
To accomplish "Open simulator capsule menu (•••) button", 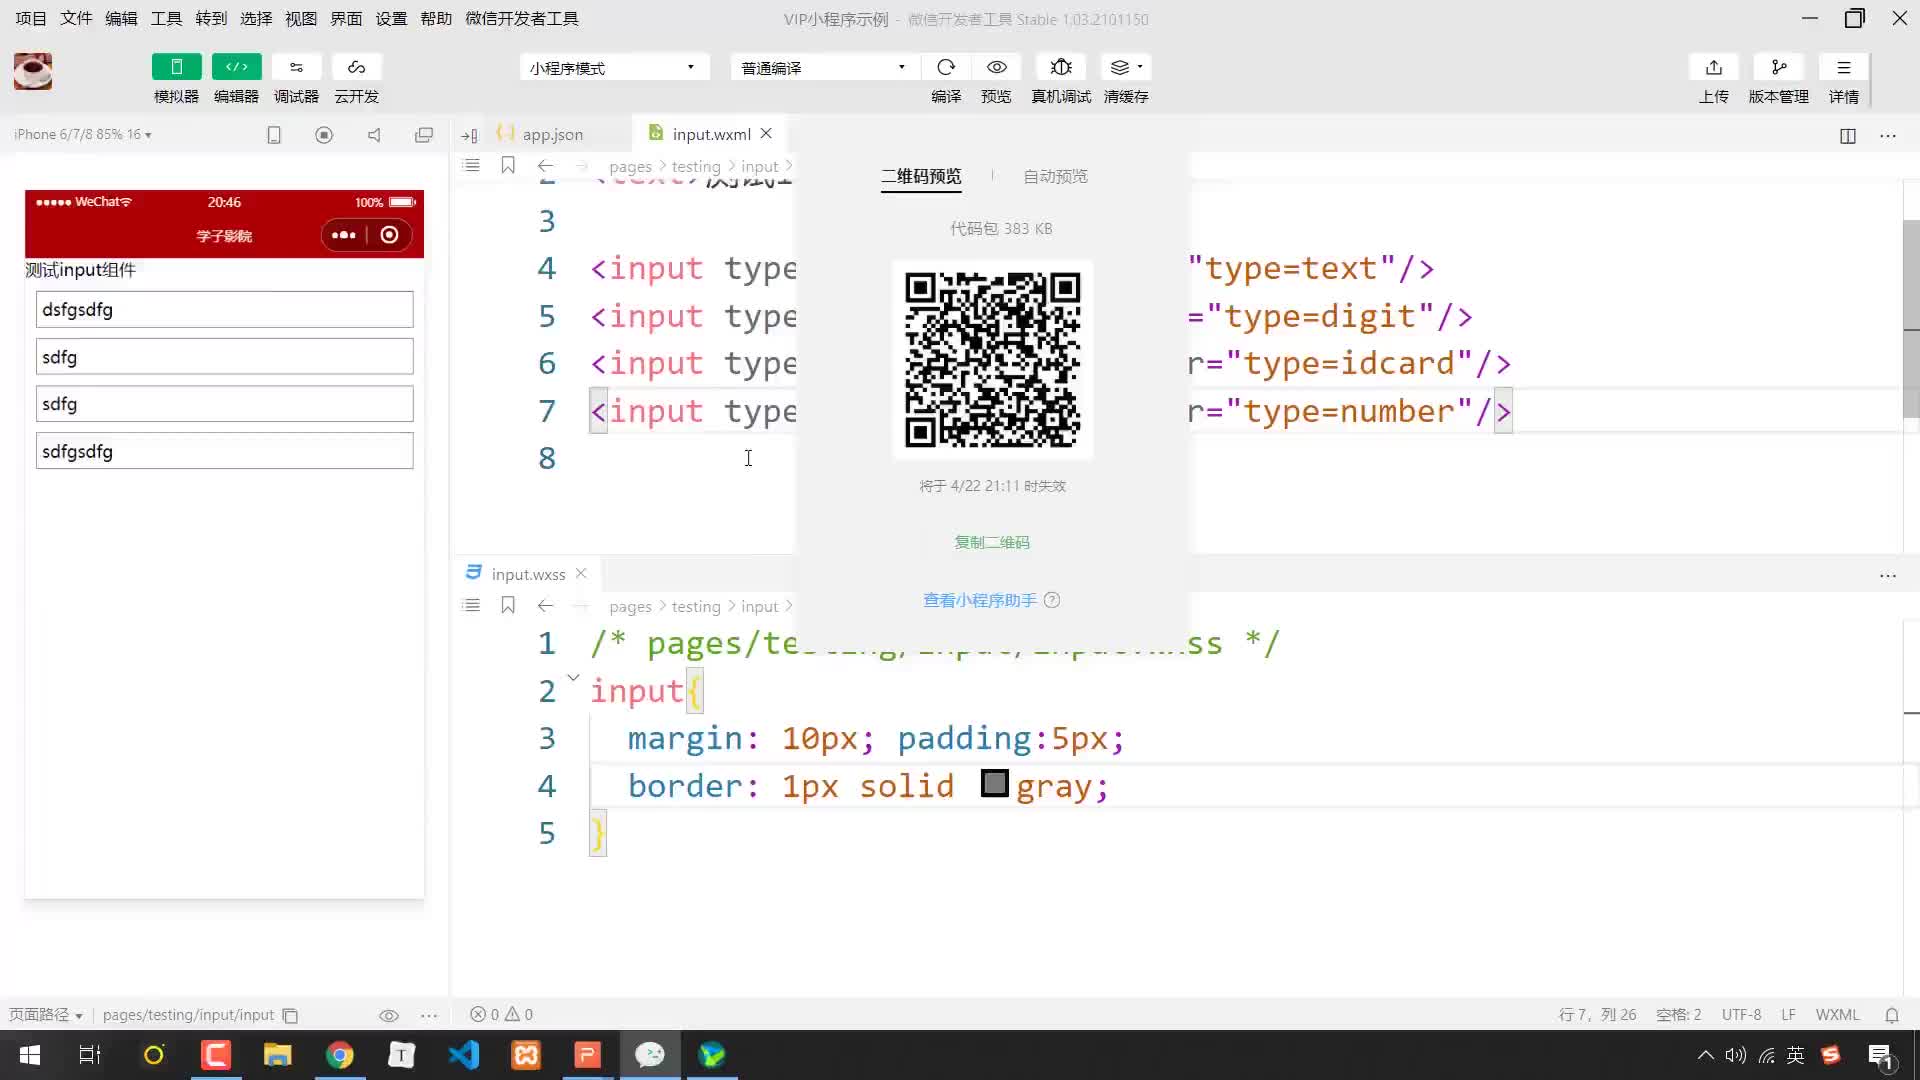I will [343, 235].
